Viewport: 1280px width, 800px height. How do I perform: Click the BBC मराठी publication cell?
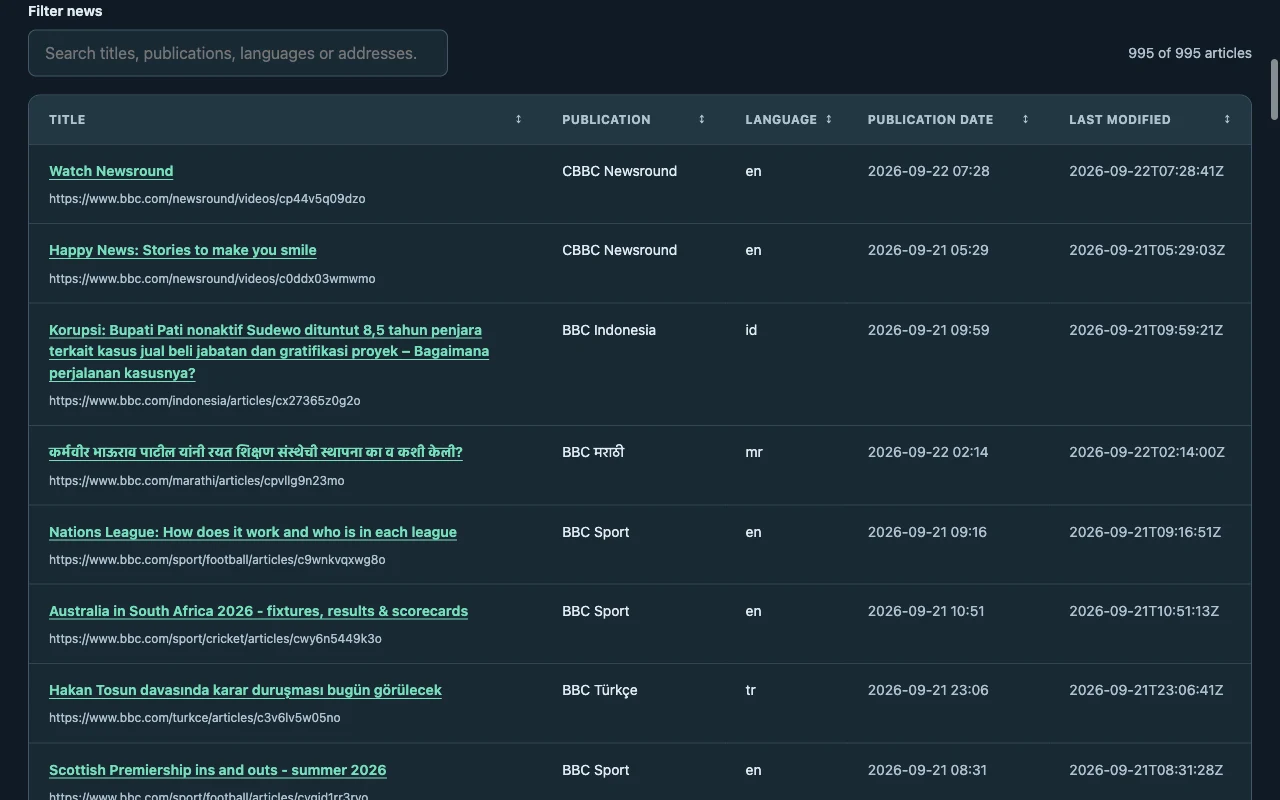pos(593,452)
